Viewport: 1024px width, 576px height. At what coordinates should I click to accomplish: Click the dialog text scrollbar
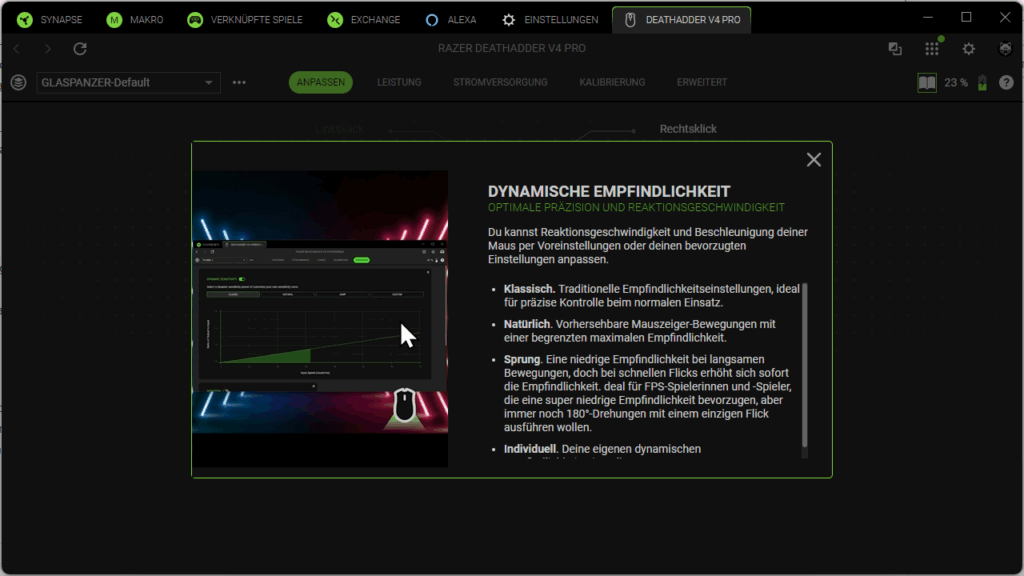[805, 366]
